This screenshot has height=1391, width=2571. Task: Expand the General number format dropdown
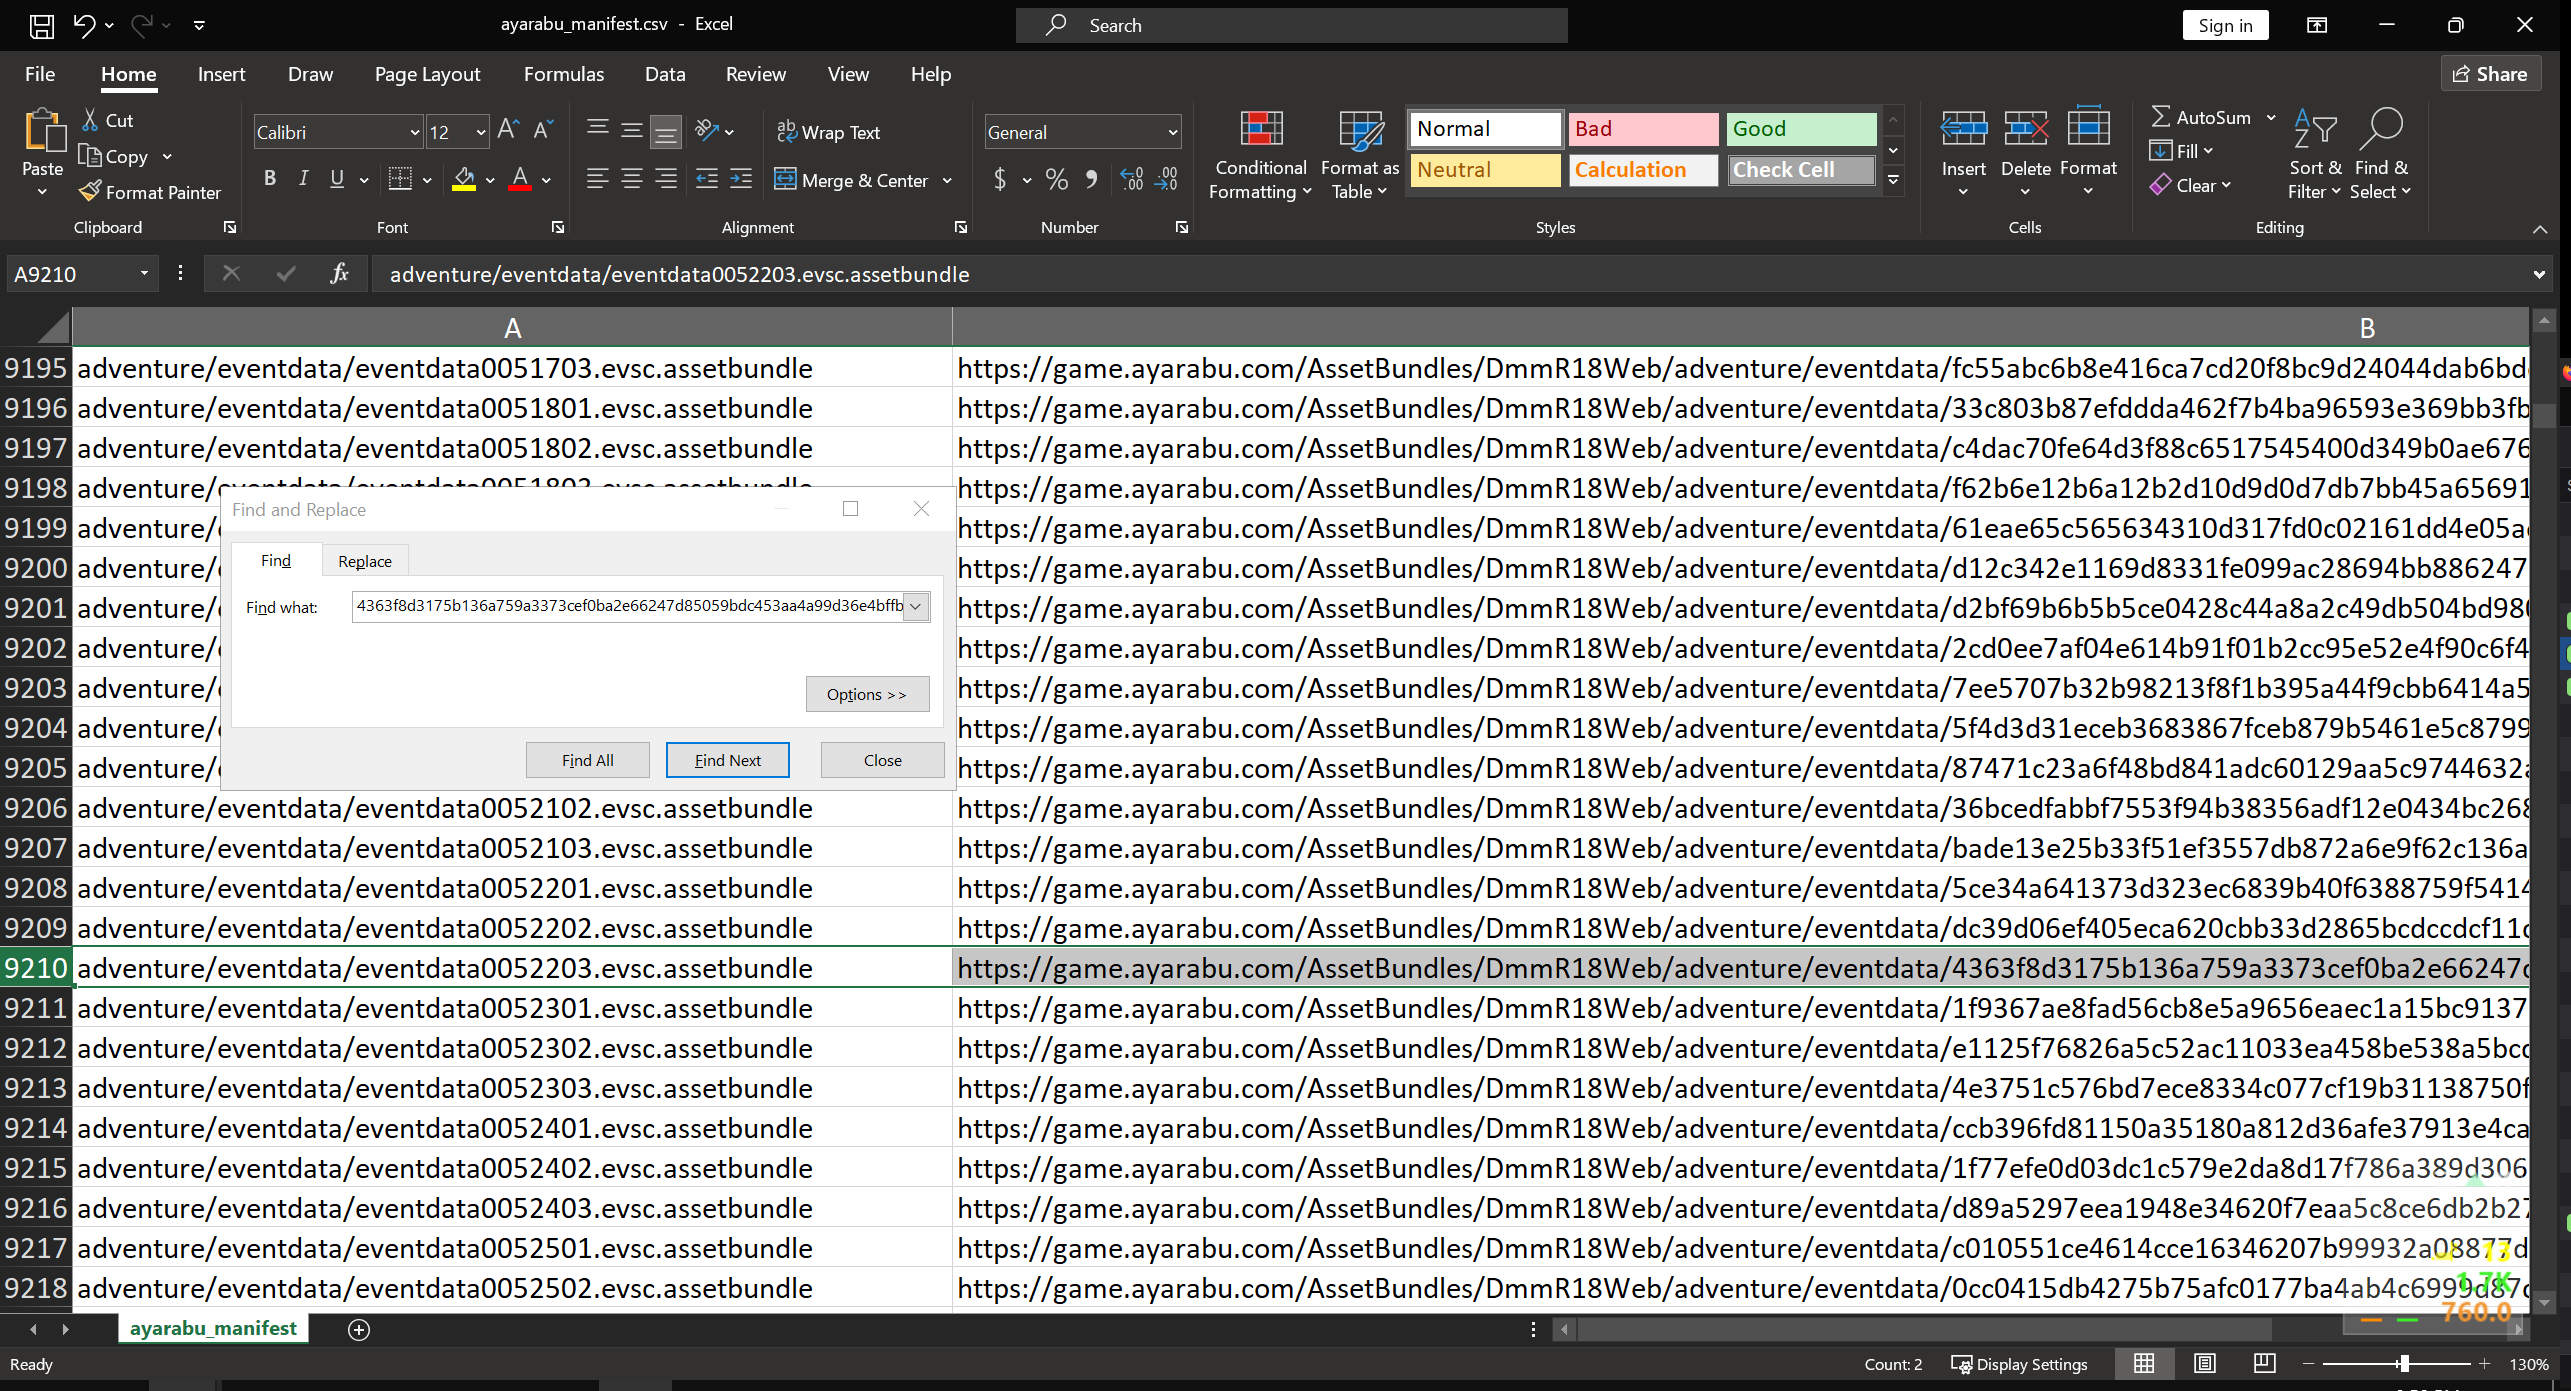pos(1172,132)
